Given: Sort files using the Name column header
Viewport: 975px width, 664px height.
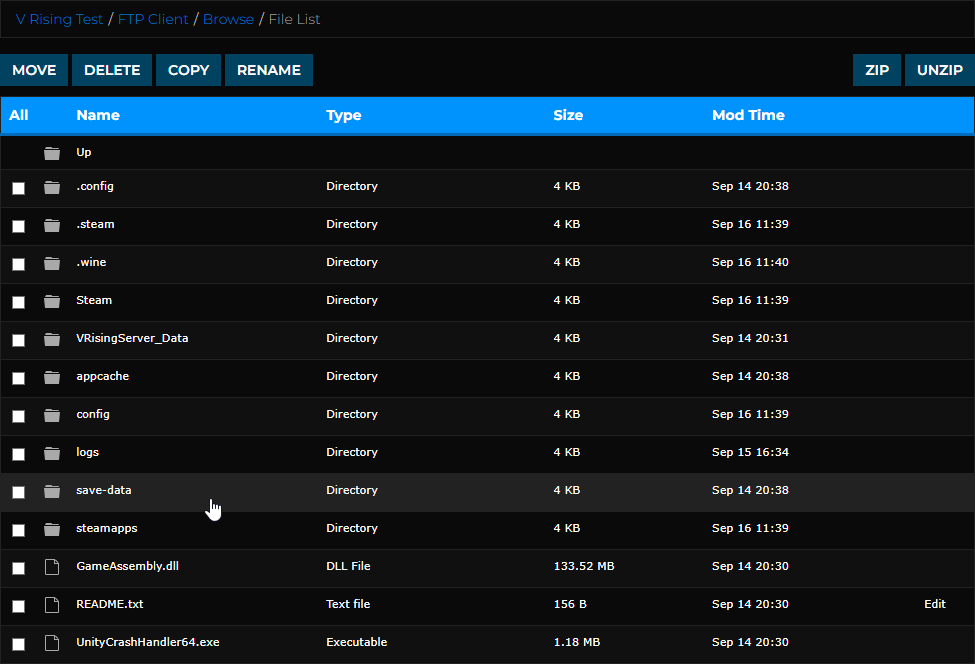Looking at the screenshot, I should coord(97,115).
